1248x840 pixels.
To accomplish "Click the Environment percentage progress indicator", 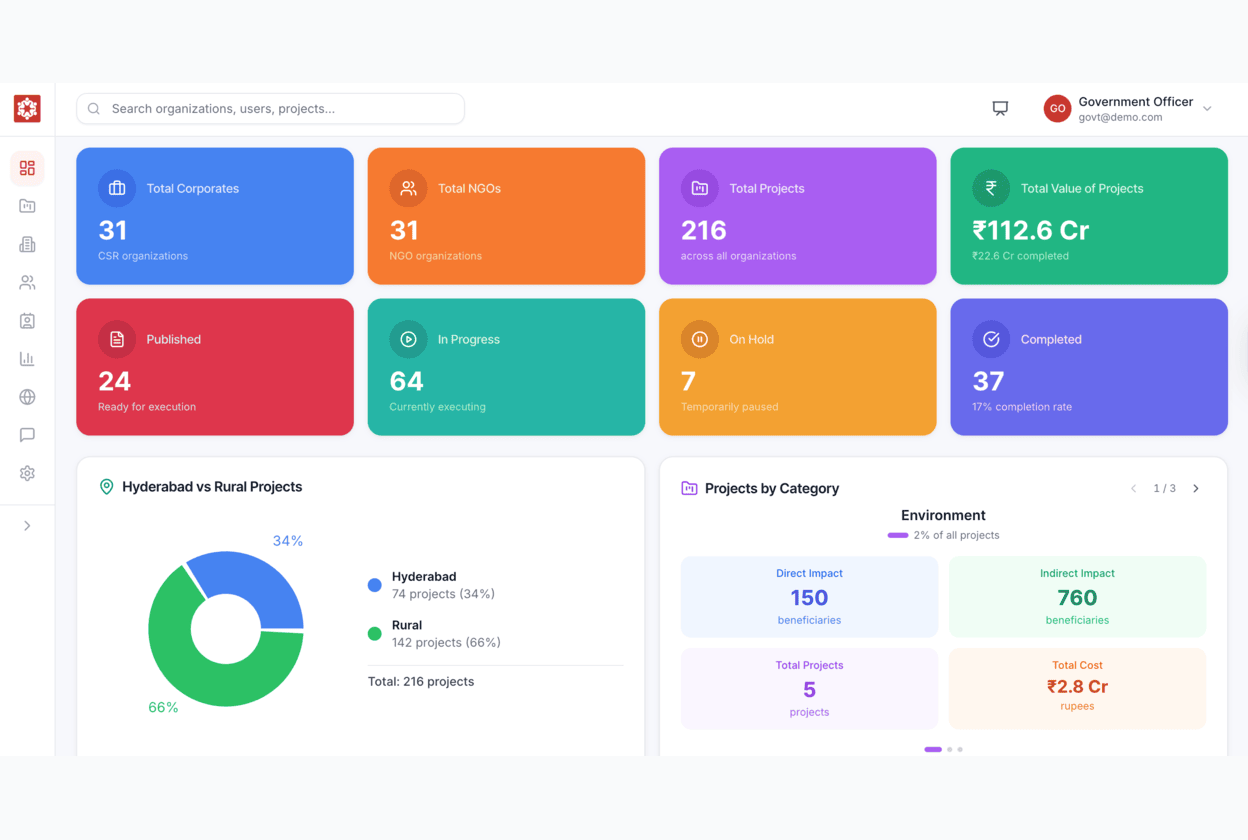I will pyautogui.click(x=897, y=535).
